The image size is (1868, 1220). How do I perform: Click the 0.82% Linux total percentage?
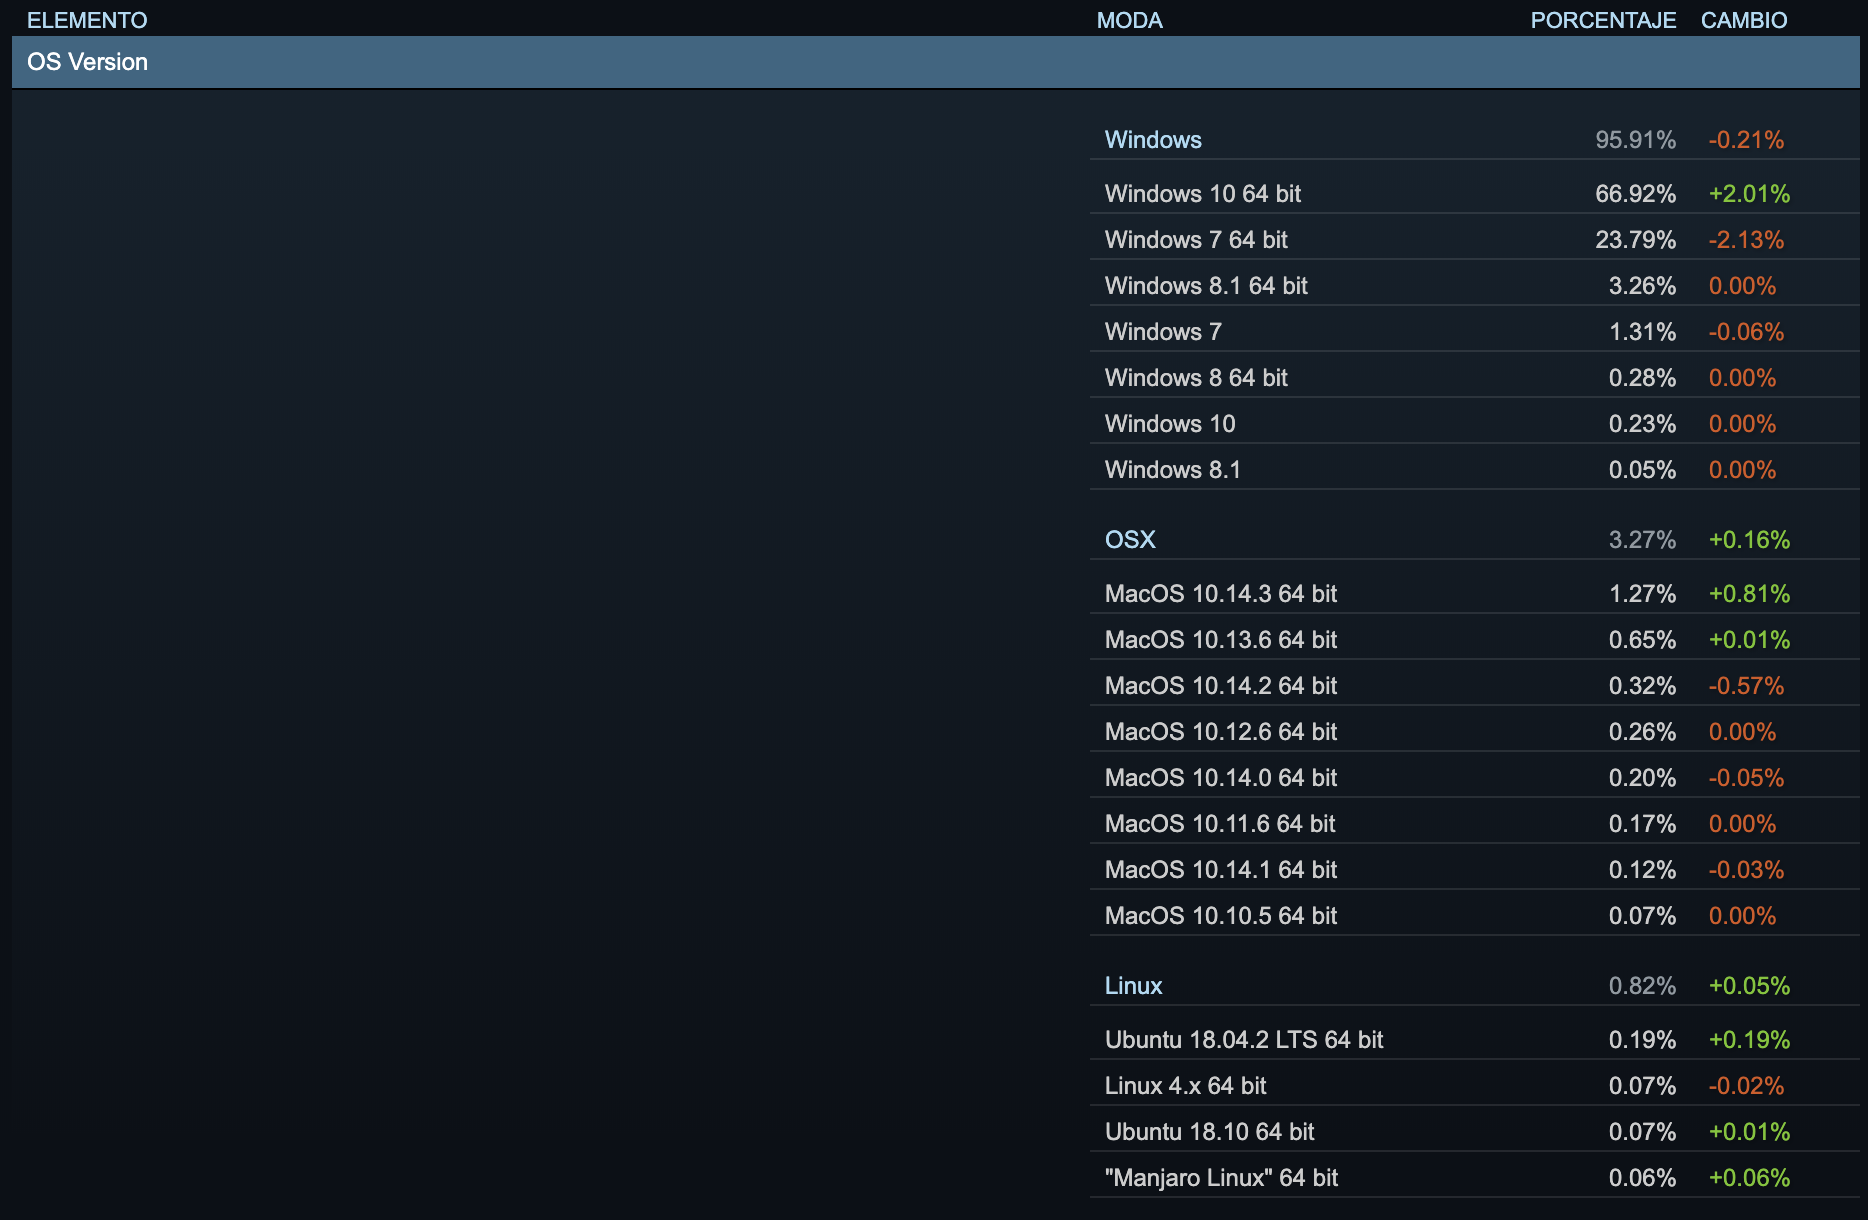click(1642, 986)
